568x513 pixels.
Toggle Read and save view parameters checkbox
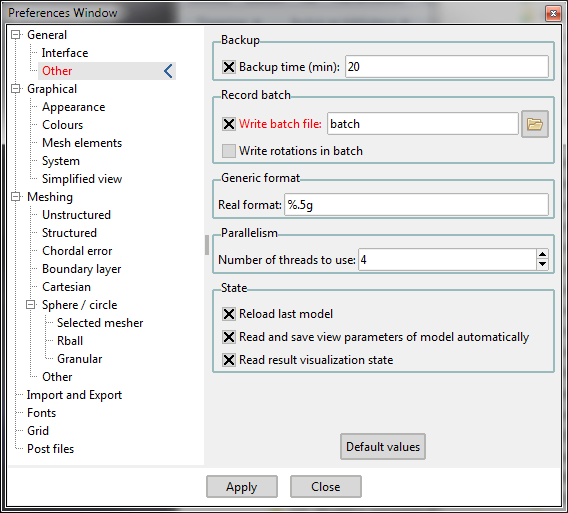pyautogui.click(x=229, y=337)
